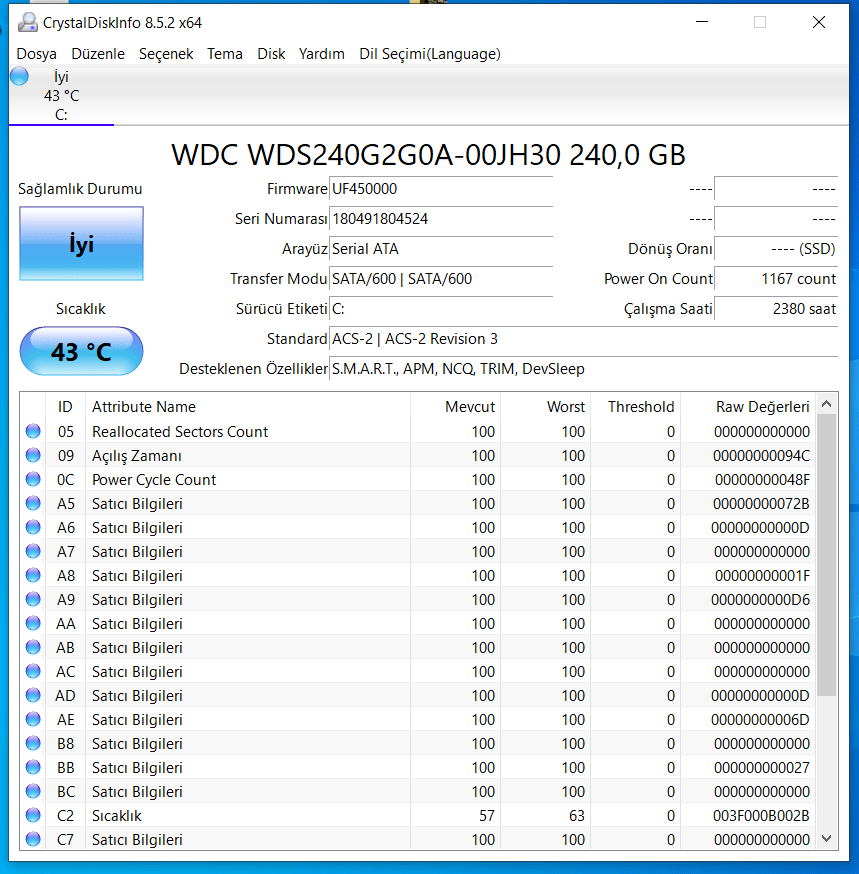Click status orb for attribute AB
This screenshot has height=874, width=859.
(33, 647)
